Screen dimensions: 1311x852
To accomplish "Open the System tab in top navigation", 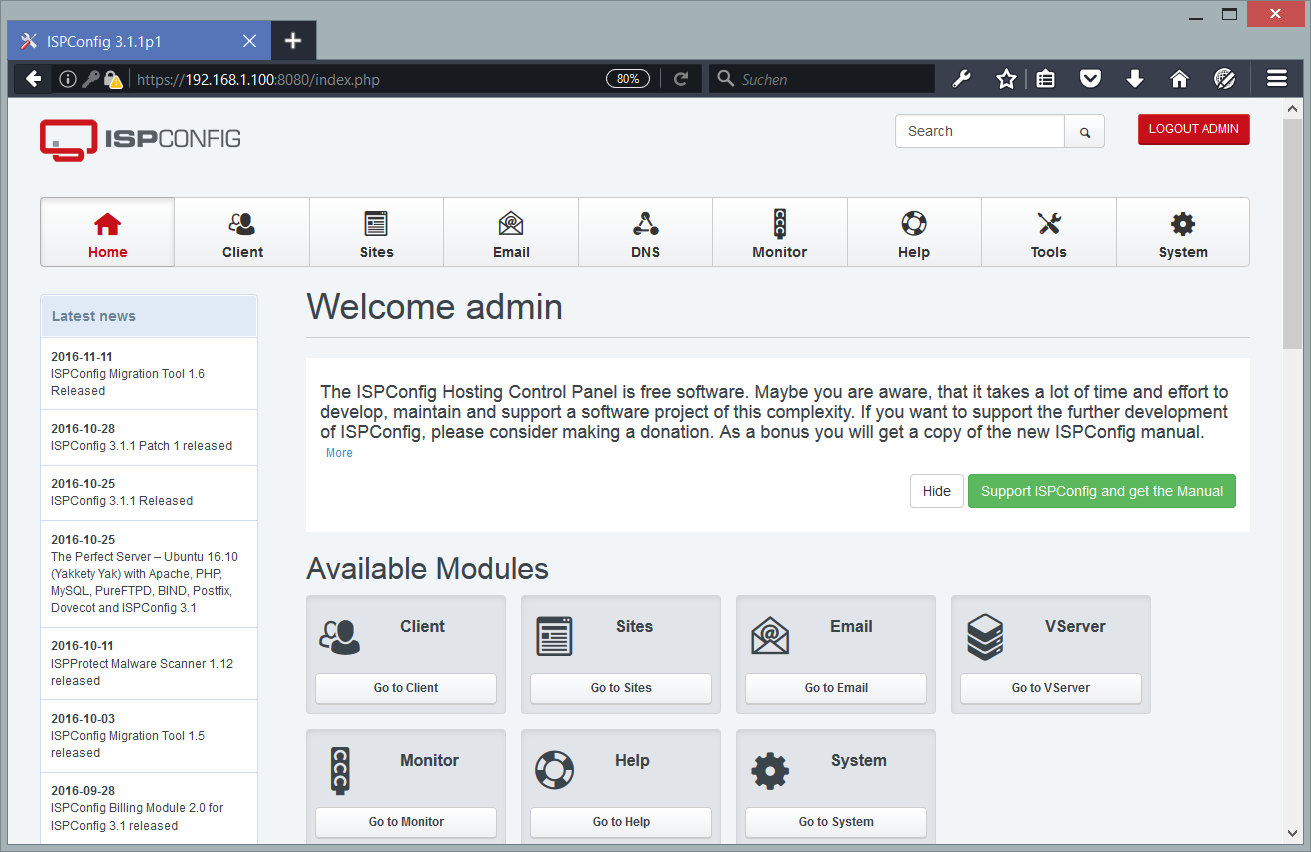I will (x=1183, y=232).
